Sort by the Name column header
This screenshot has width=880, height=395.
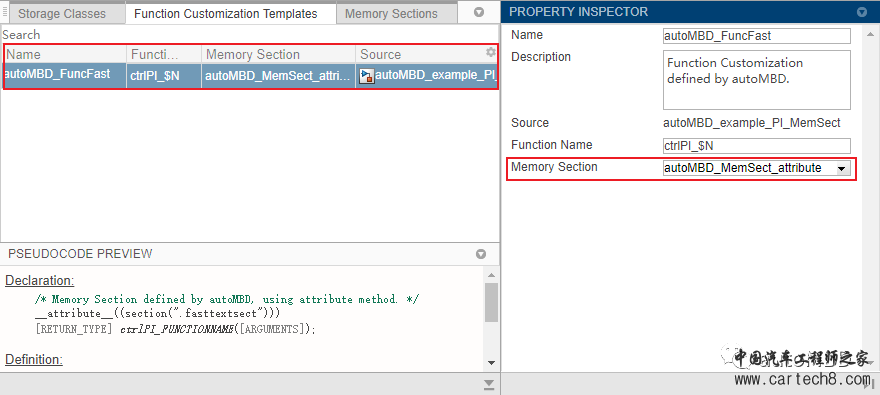65,54
